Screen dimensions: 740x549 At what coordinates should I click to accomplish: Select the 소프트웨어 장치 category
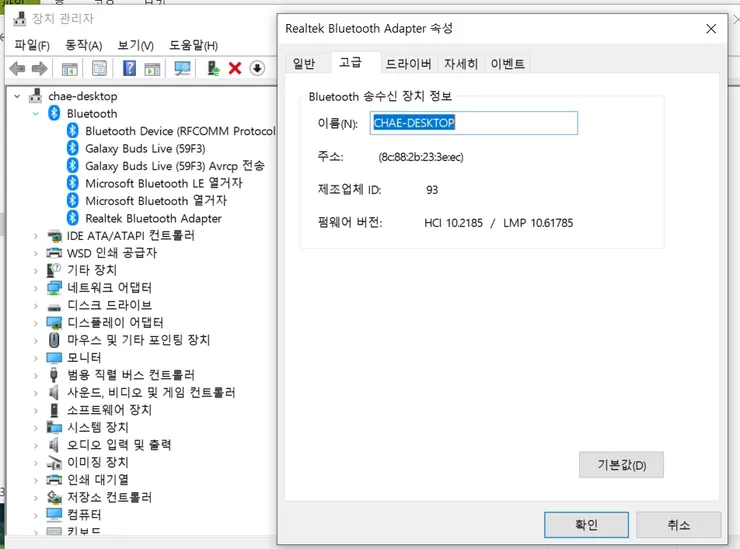(x=109, y=410)
